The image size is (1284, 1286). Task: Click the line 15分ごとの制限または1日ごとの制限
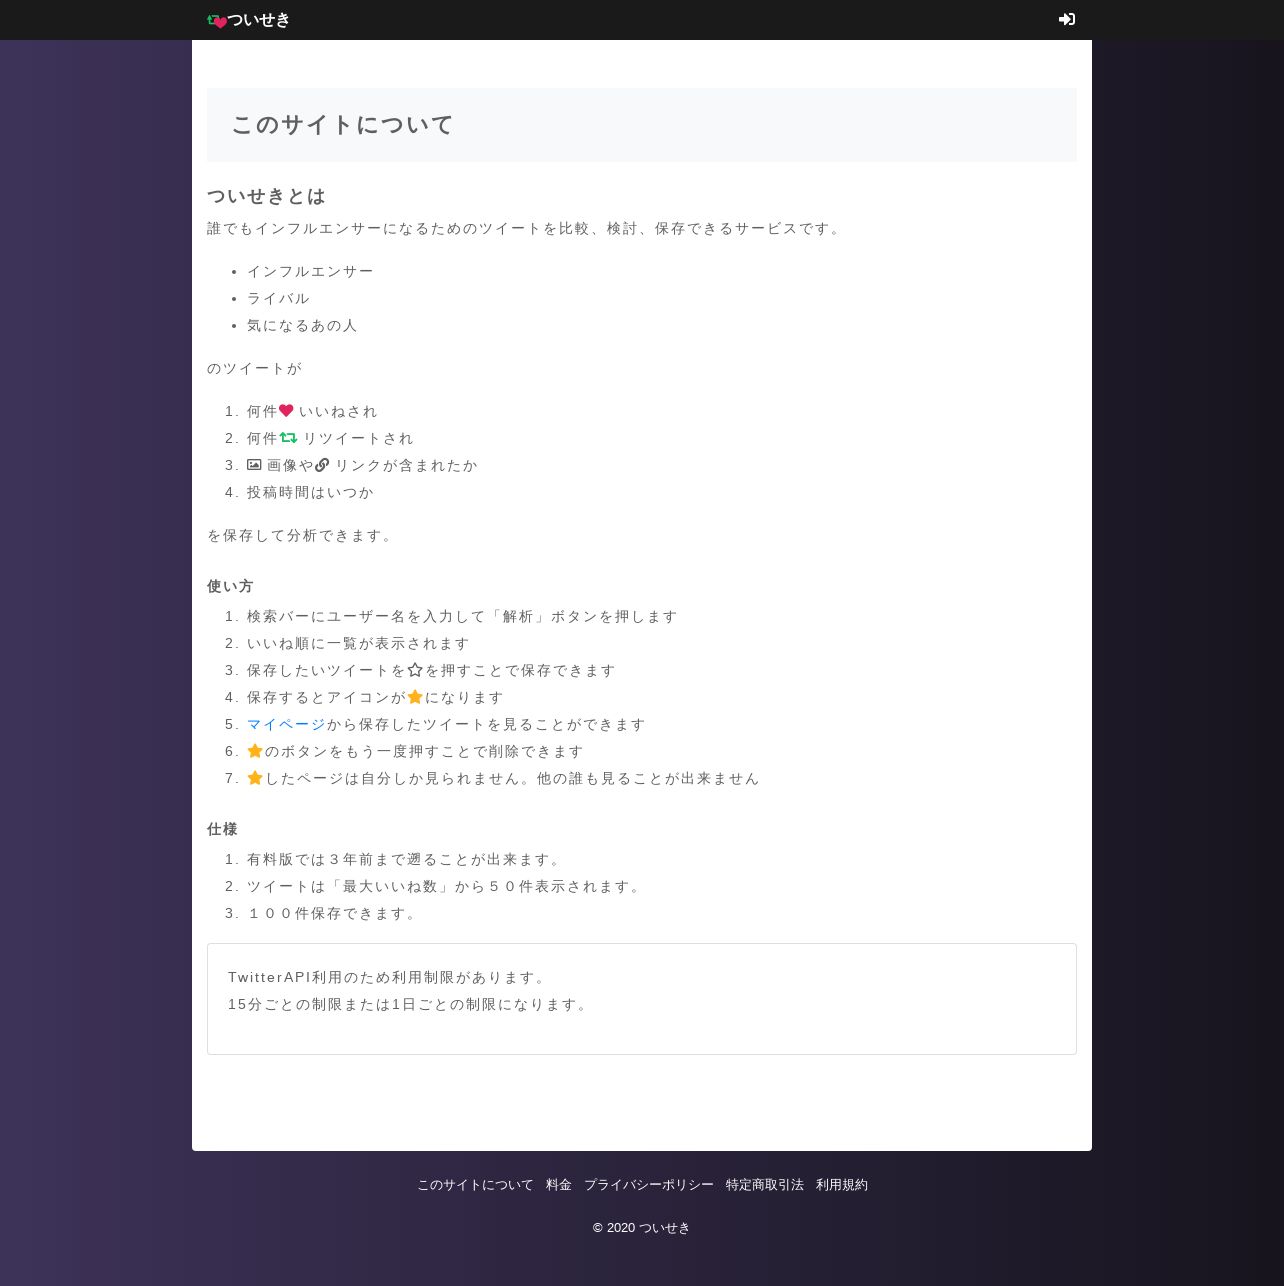click(x=409, y=1004)
